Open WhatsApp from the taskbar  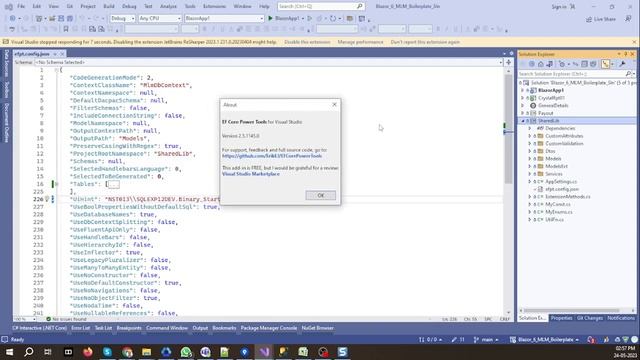(186, 352)
